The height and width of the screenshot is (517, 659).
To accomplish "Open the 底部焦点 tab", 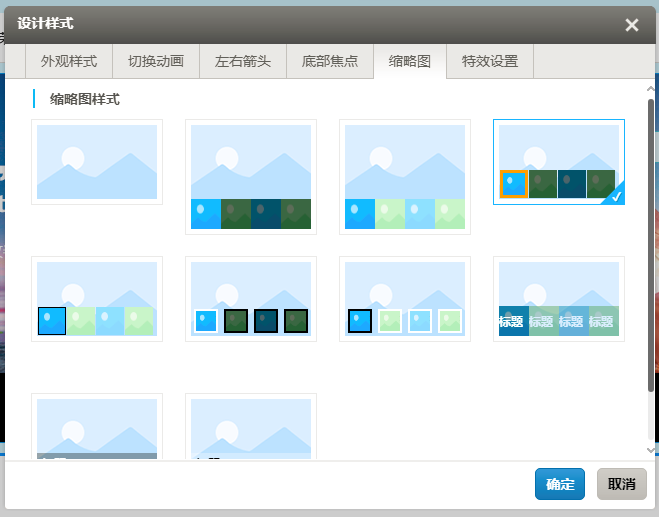I will coord(330,61).
